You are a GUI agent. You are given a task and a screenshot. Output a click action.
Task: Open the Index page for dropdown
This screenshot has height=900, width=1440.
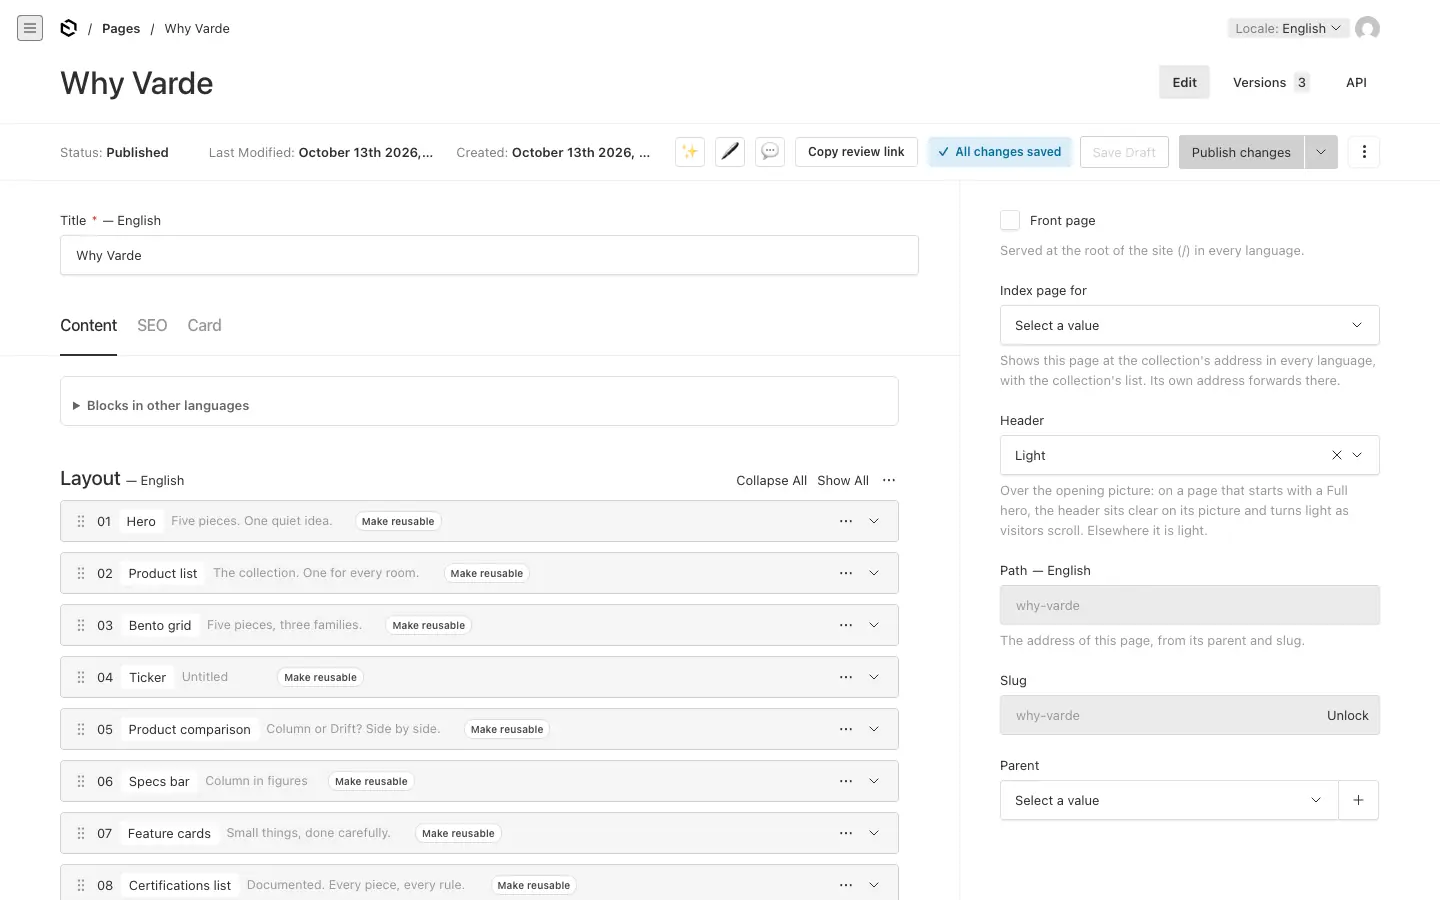pyautogui.click(x=1190, y=325)
